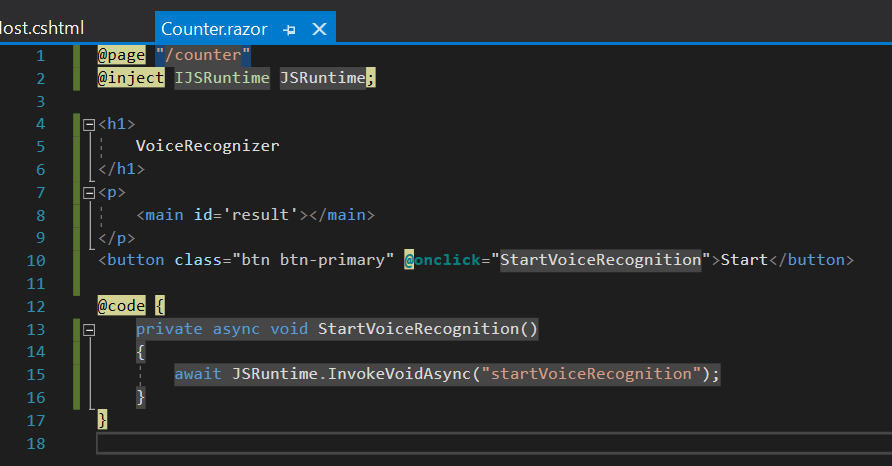This screenshot has height=466, width=892.
Task: Collapse the p element block
Action: point(89,193)
